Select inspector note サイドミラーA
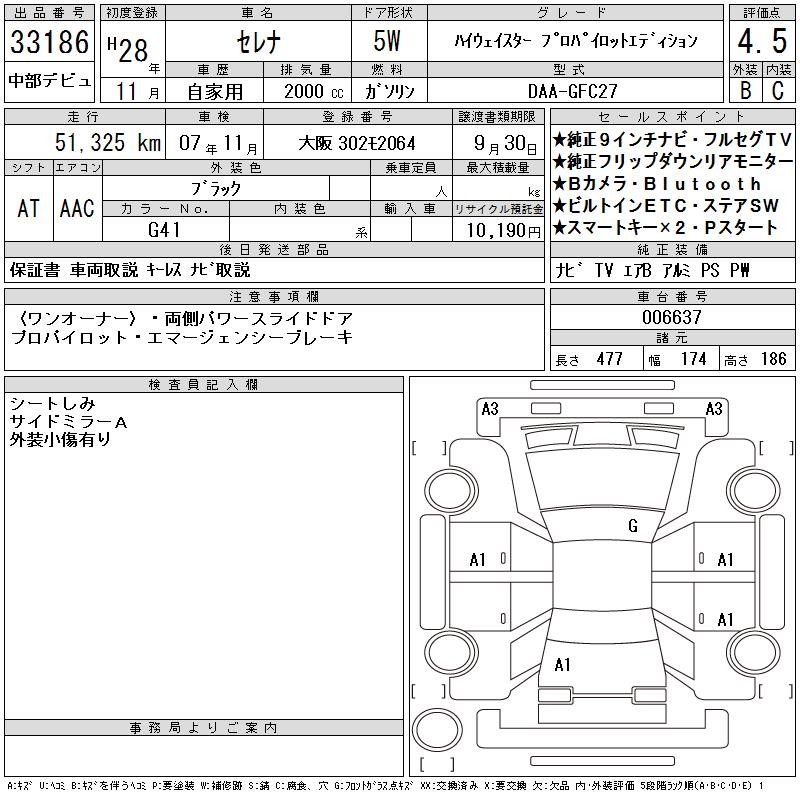Image resolution: width=800 pixels, height=800 pixels. [68, 422]
